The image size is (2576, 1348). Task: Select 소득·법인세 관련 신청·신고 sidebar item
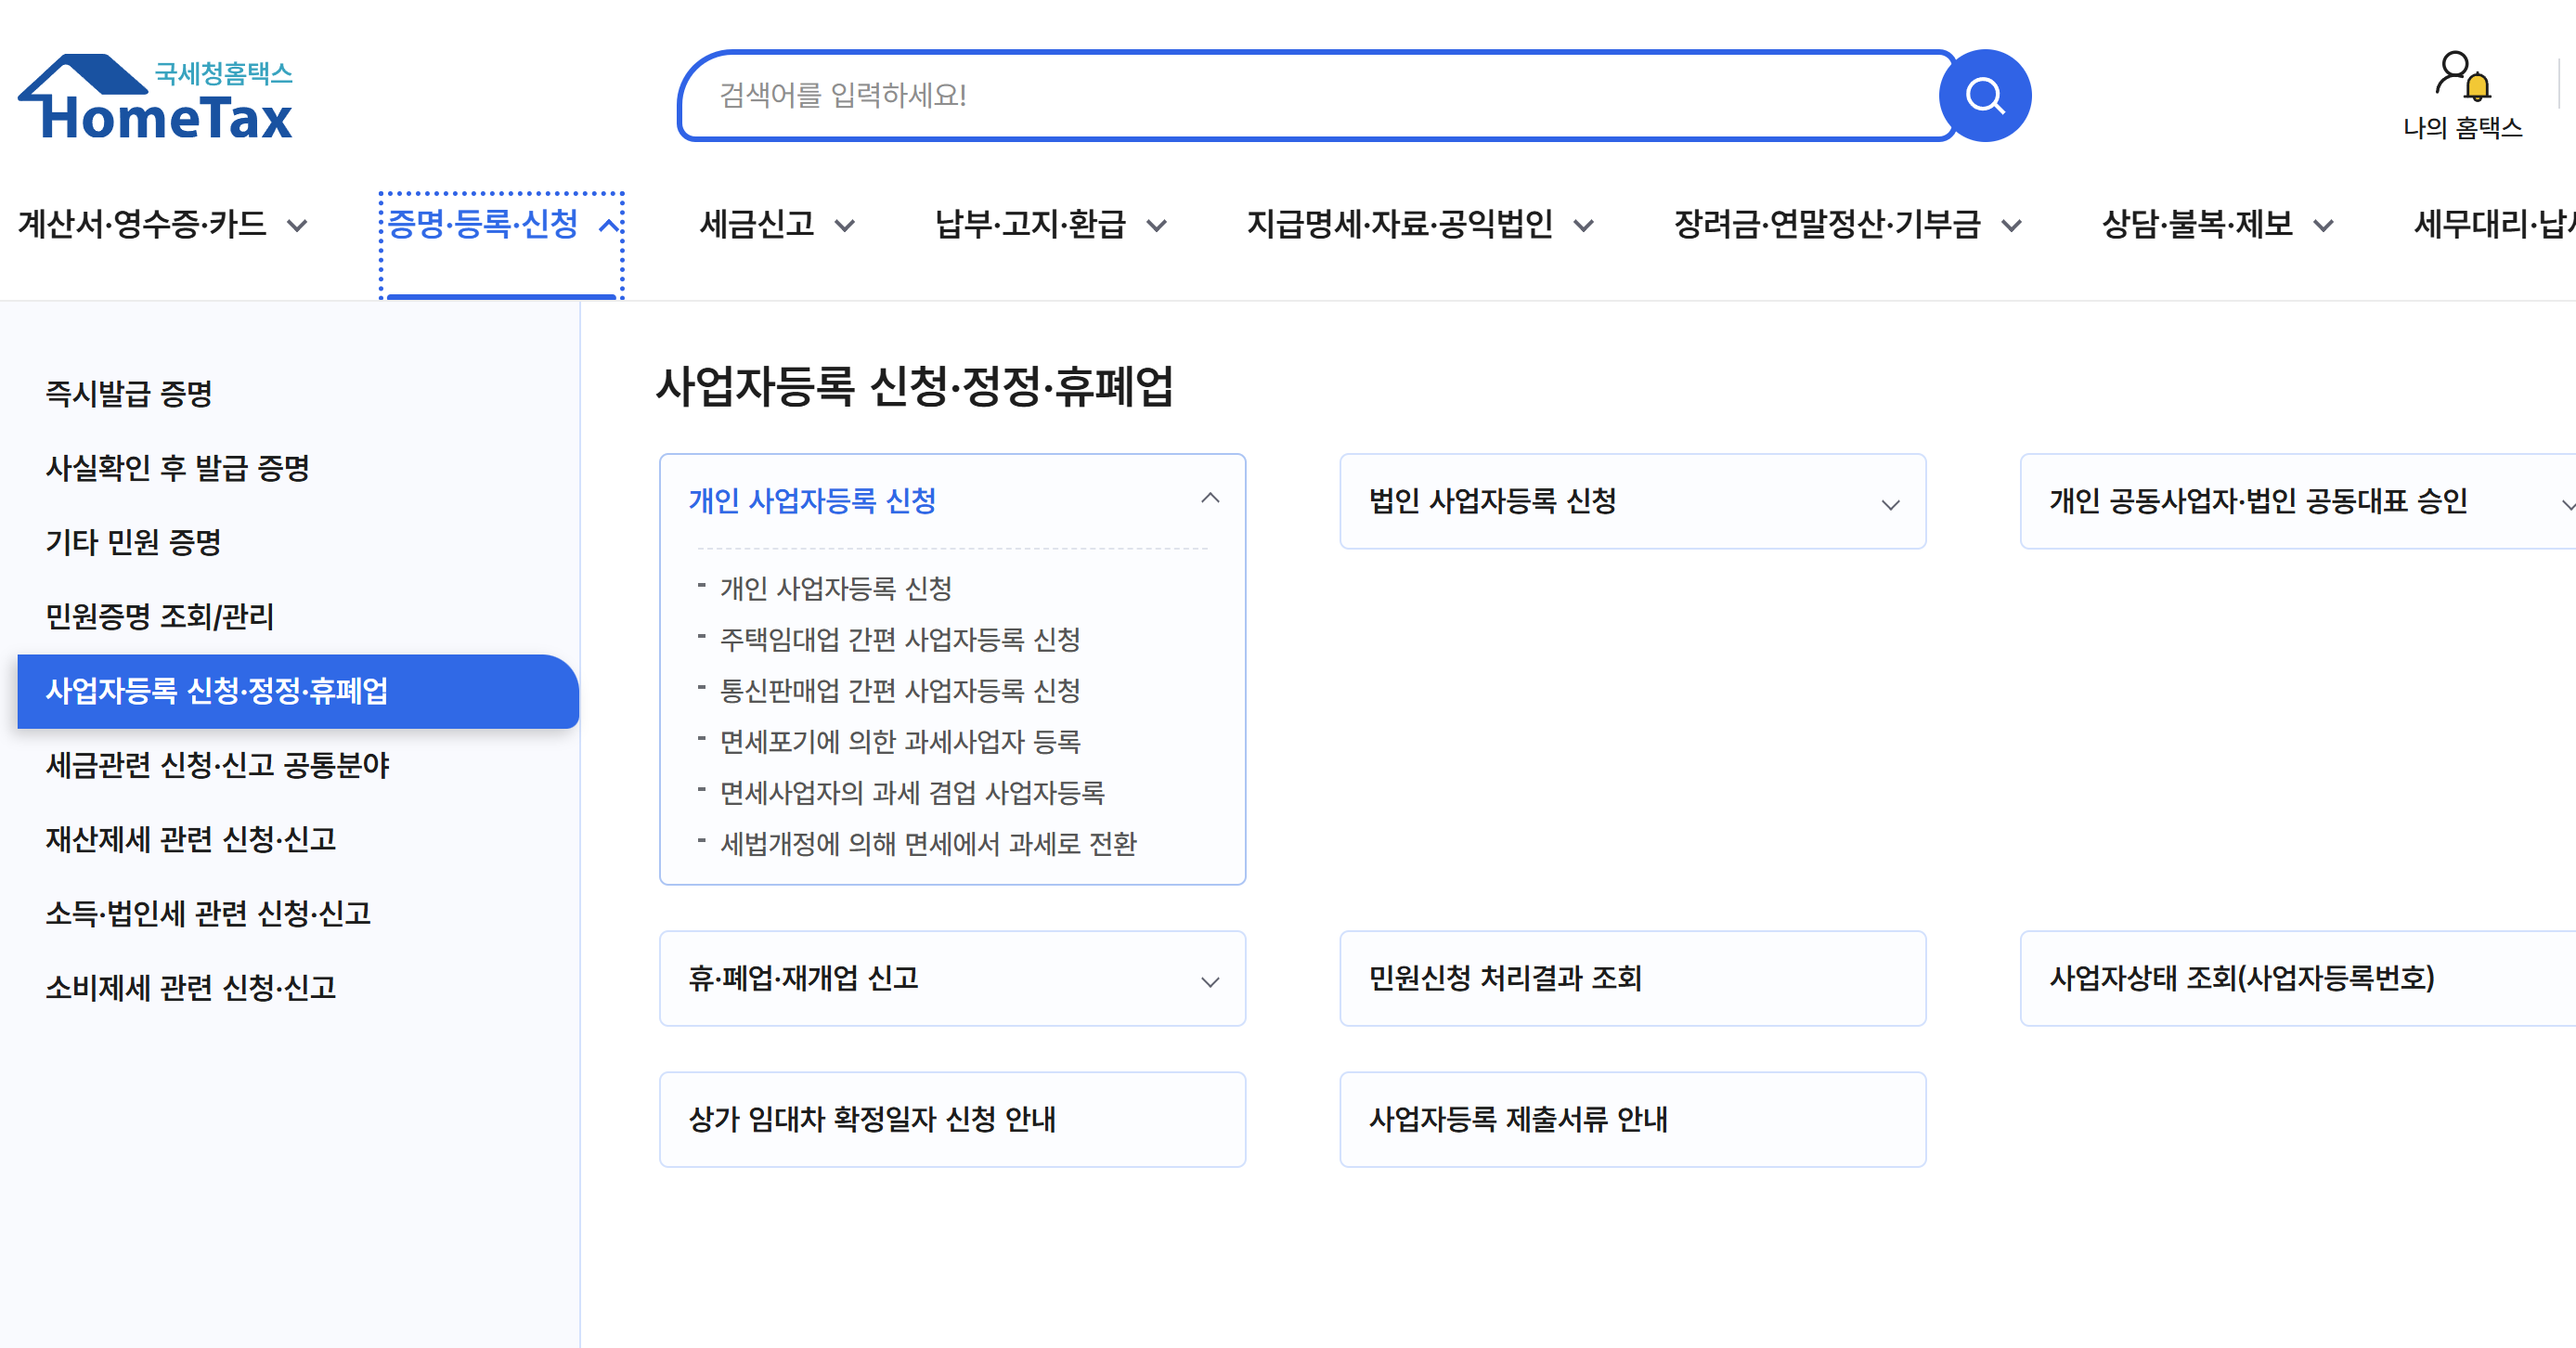pos(208,913)
